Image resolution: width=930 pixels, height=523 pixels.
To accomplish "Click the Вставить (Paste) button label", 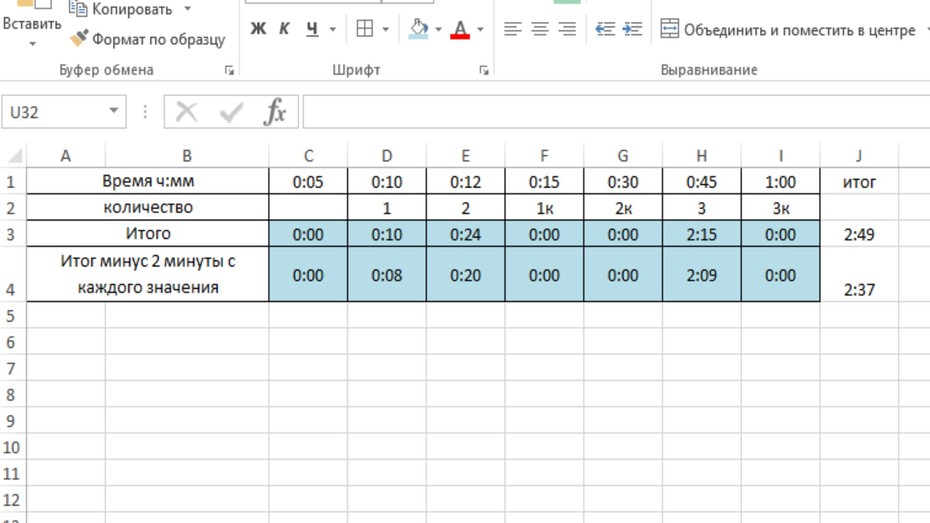I will pyautogui.click(x=32, y=24).
